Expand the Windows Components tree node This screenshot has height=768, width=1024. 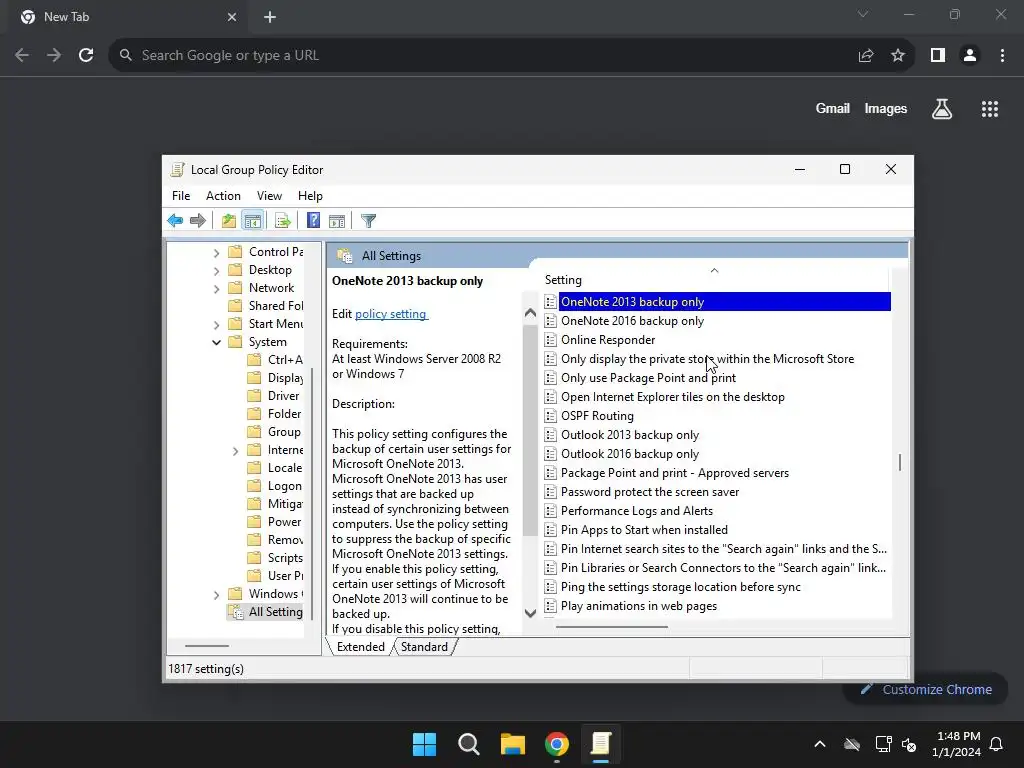[217, 594]
